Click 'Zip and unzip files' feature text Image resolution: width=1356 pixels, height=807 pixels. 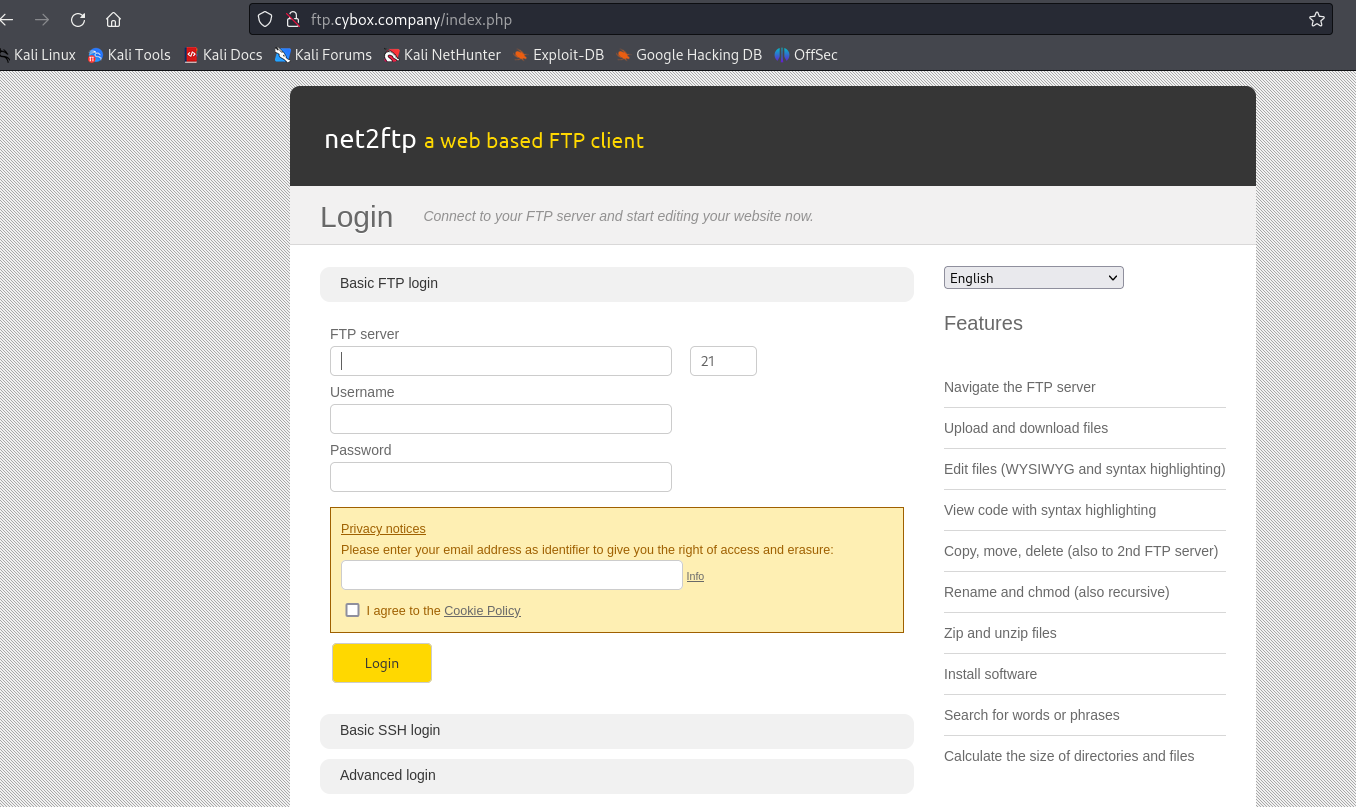(1000, 633)
